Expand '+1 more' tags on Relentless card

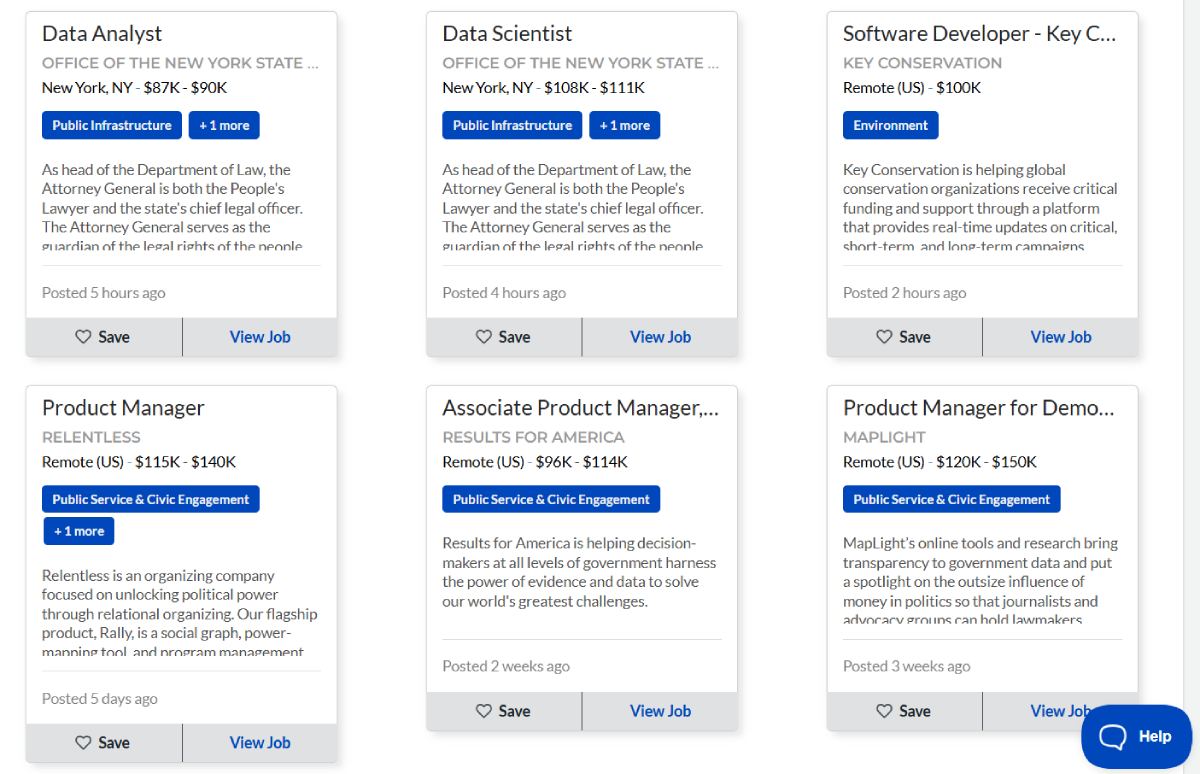pyautogui.click(x=79, y=531)
